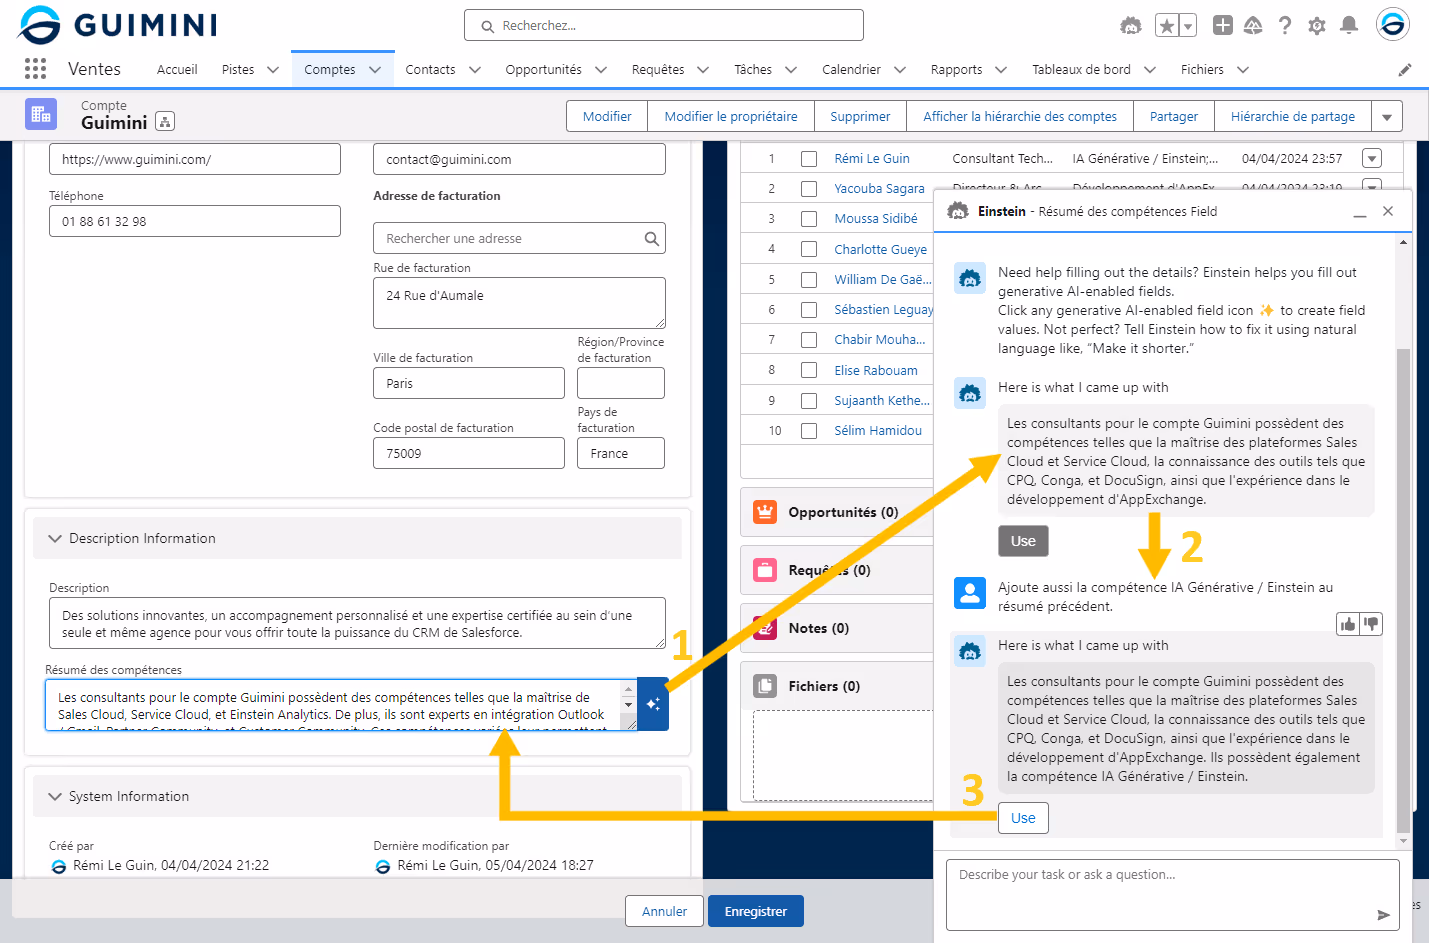
Task: Select checkbox for Rémi Le Guin row
Action: point(809,159)
